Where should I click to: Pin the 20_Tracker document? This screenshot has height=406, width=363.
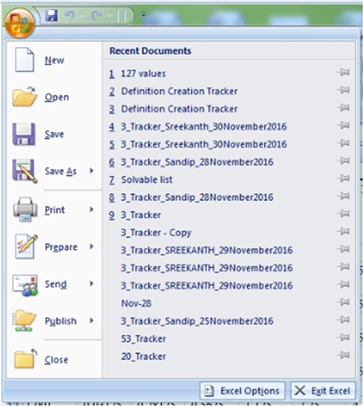[x=343, y=355]
